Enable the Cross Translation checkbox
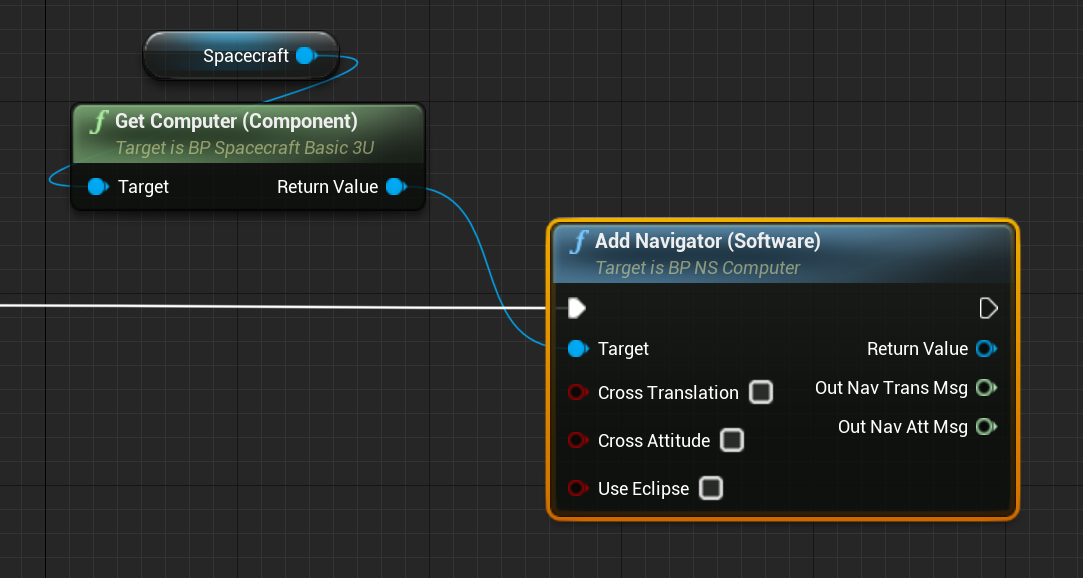This screenshot has width=1083, height=578. click(761, 392)
